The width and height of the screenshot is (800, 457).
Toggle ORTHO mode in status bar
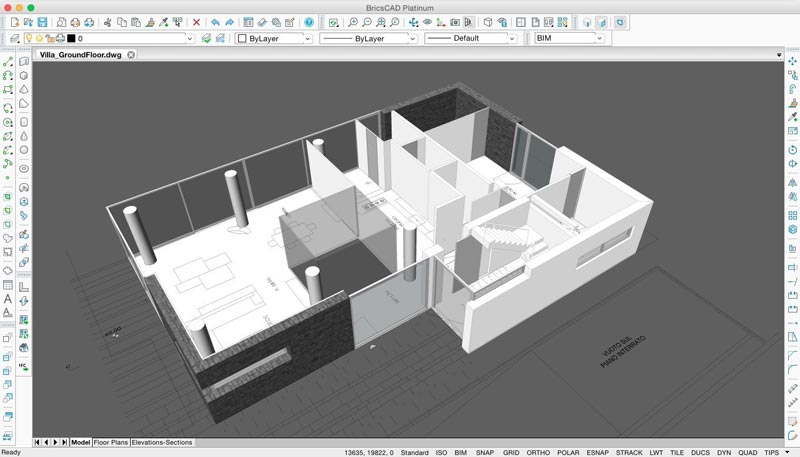538,452
